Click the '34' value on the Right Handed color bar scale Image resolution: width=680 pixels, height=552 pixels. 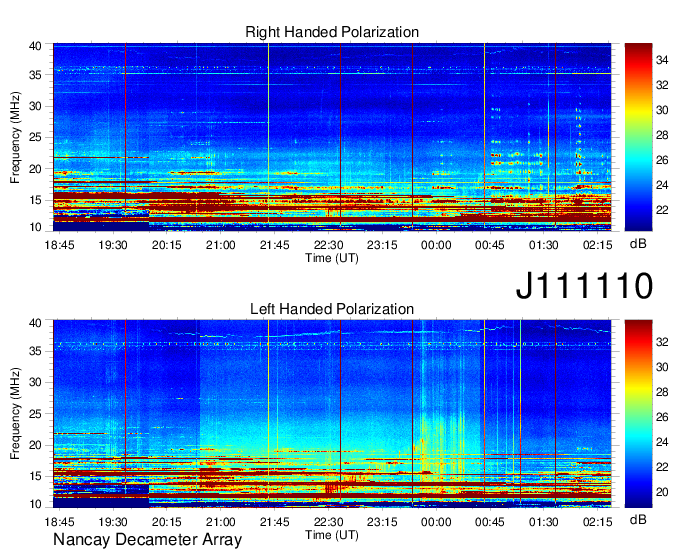[x=662, y=60]
